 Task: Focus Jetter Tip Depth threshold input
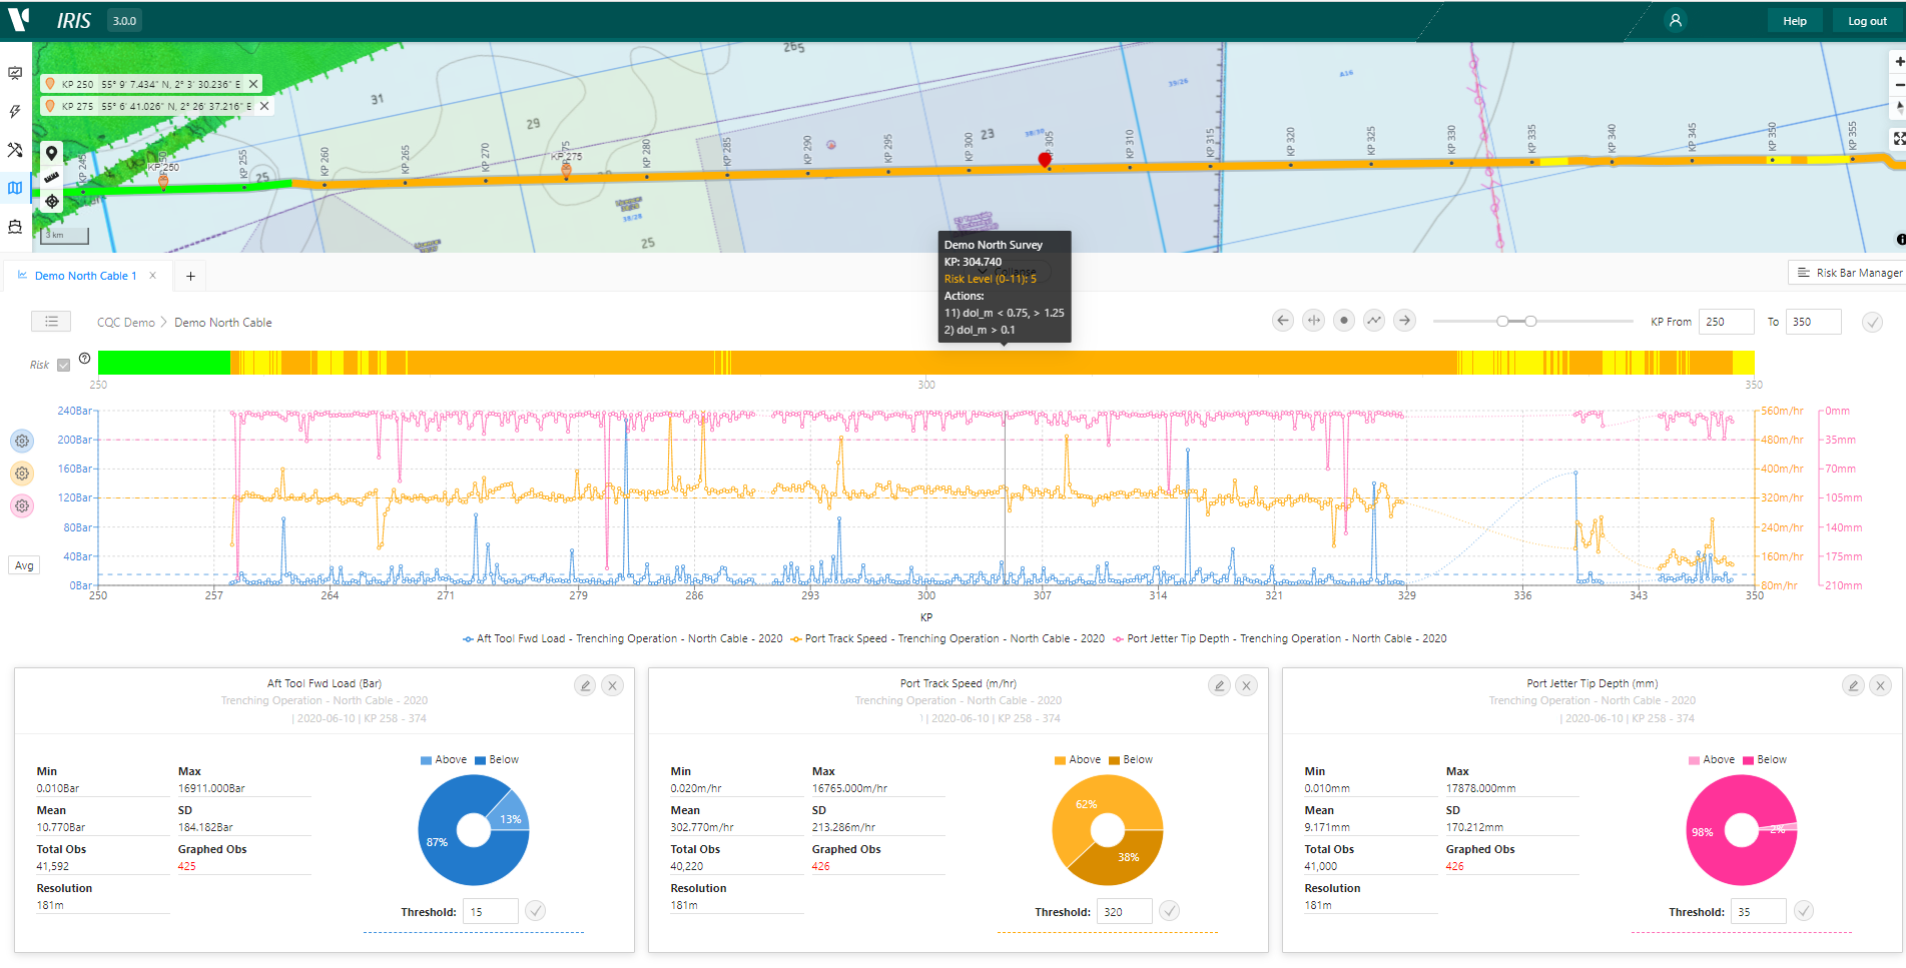(x=1759, y=912)
